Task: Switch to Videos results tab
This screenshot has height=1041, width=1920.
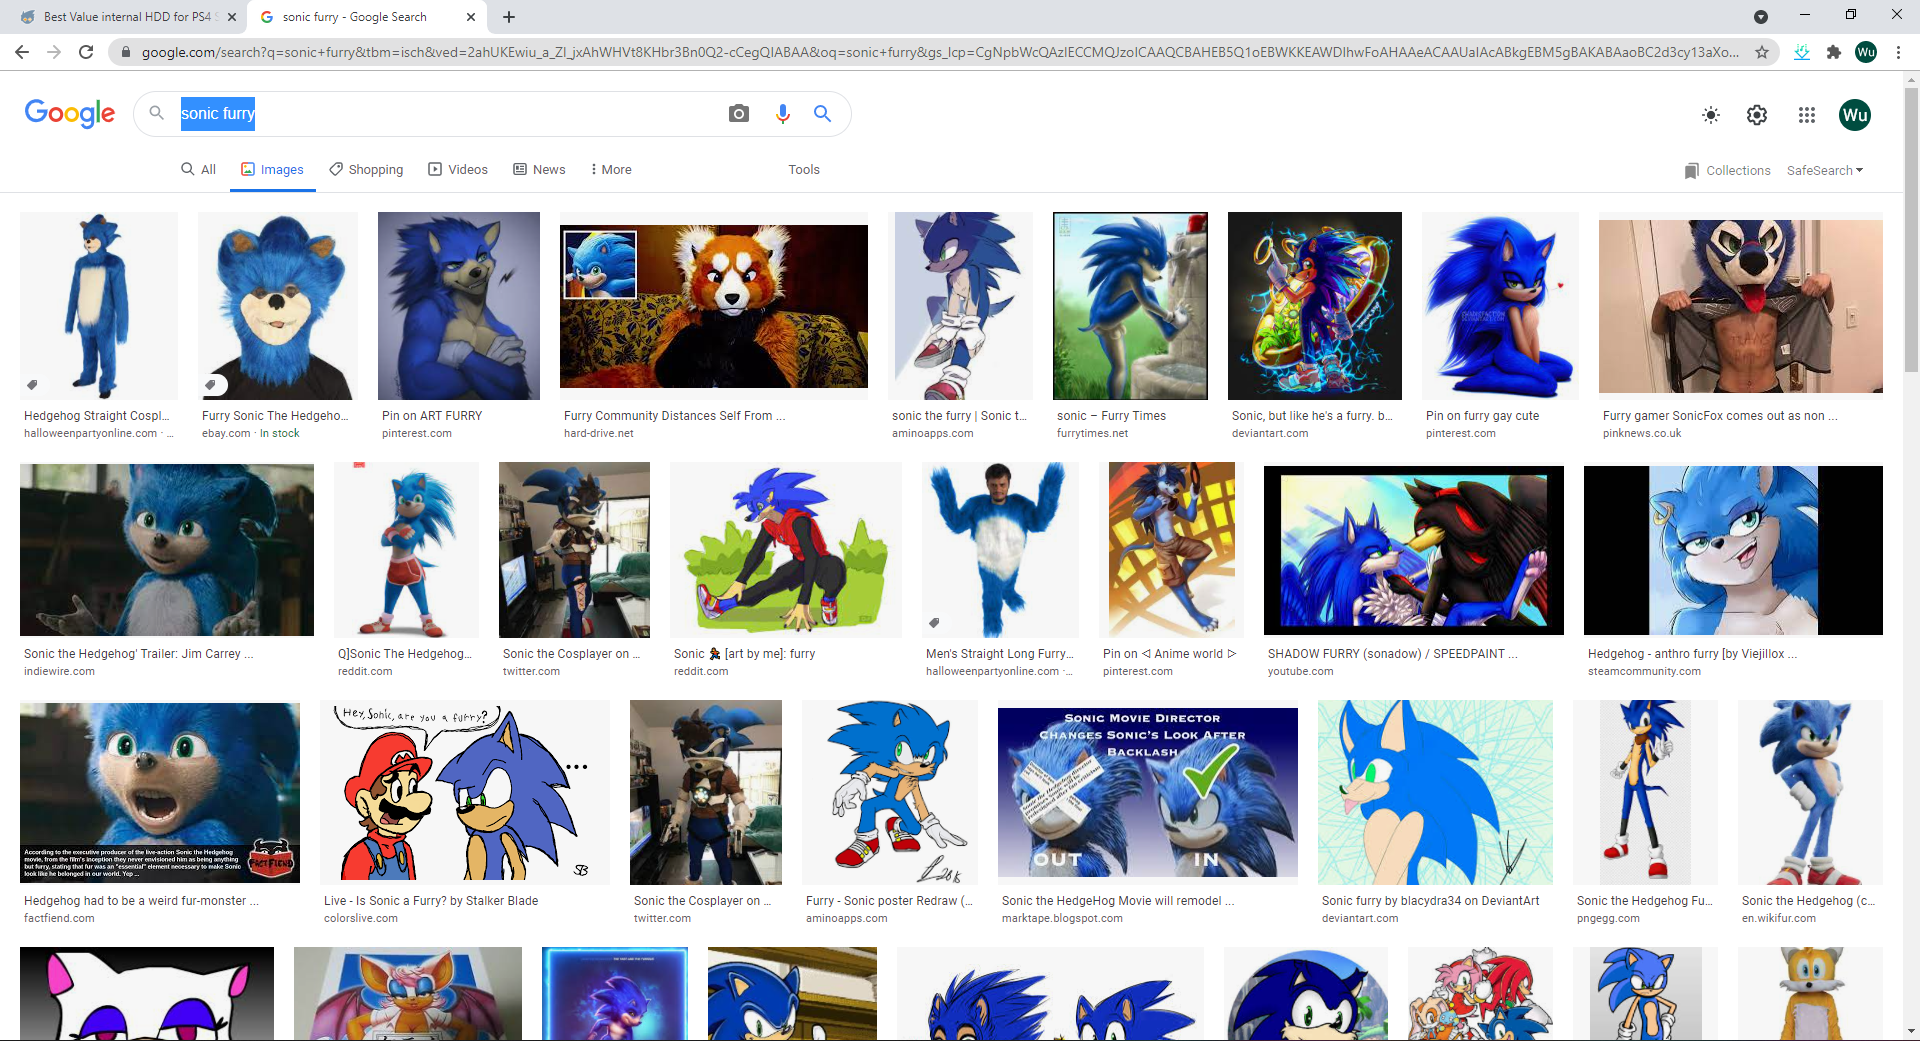Action: (458, 169)
